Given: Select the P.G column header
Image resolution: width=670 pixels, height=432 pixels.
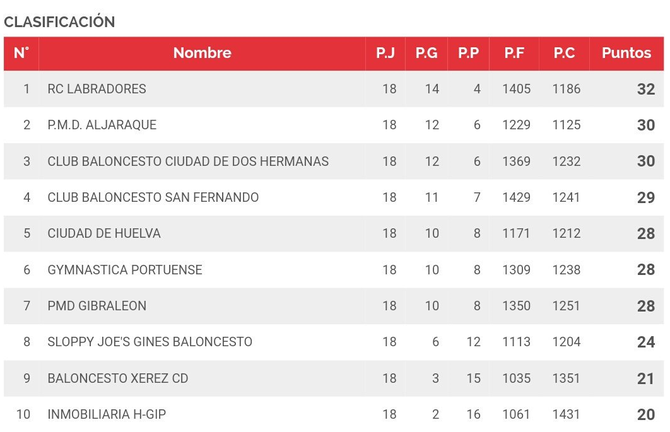Looking at the screenshot, I should point(426,53).
